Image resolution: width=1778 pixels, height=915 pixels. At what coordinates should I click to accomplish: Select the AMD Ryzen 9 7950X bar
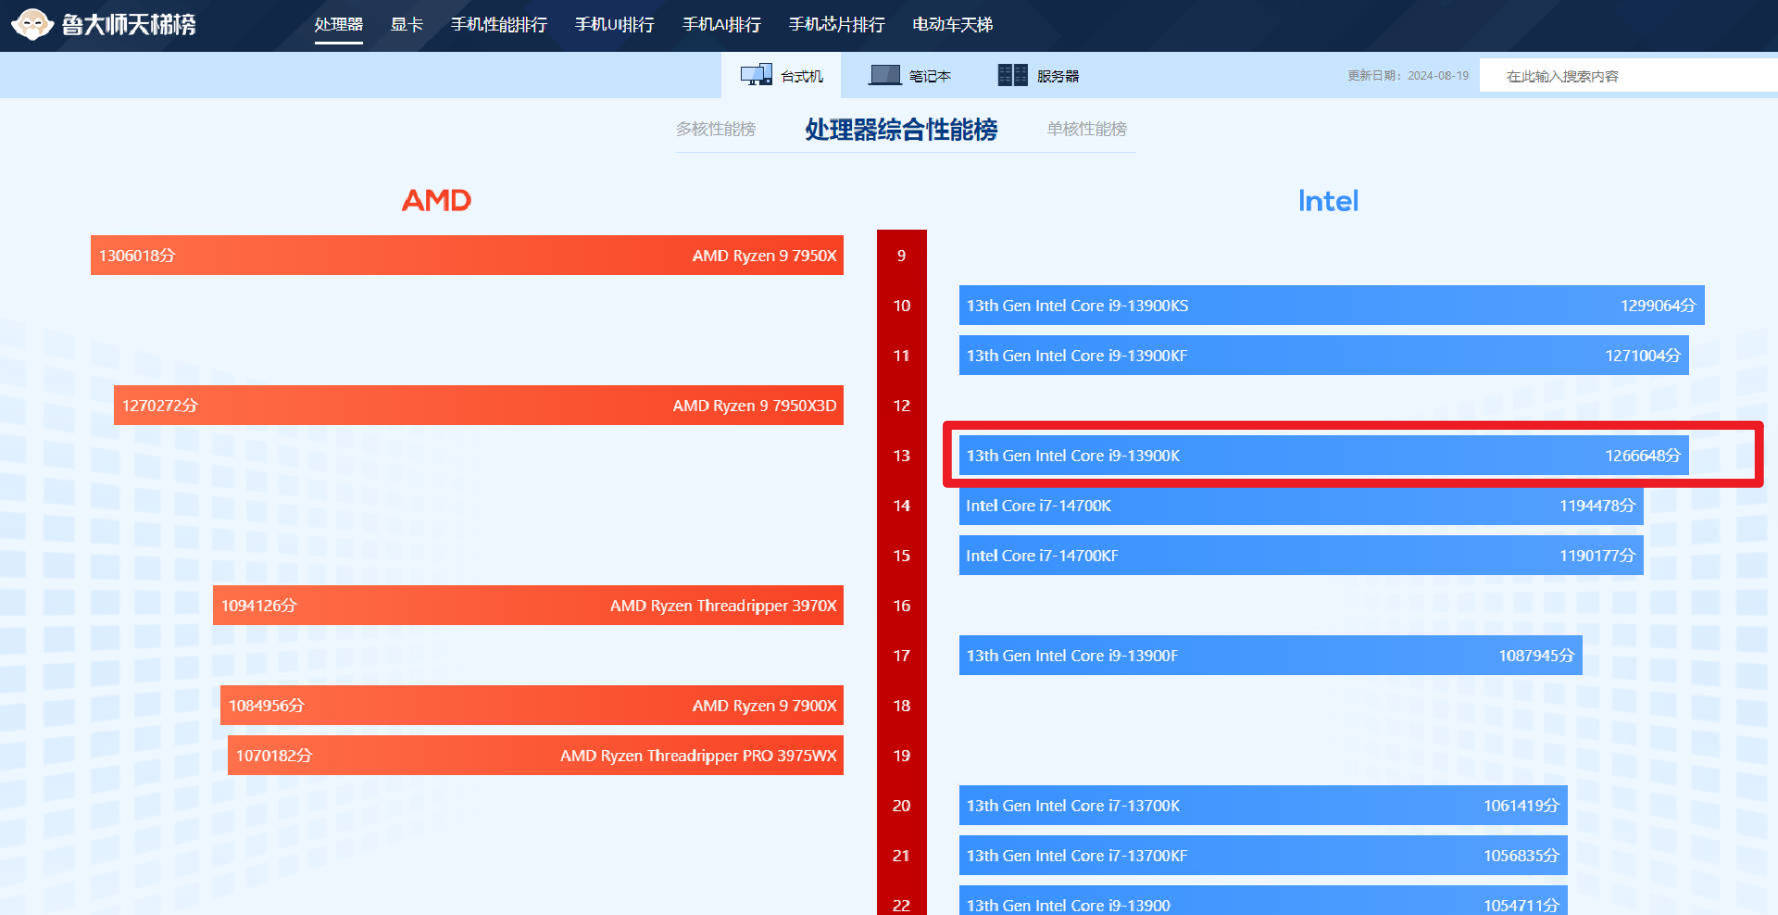coord(467,255)
